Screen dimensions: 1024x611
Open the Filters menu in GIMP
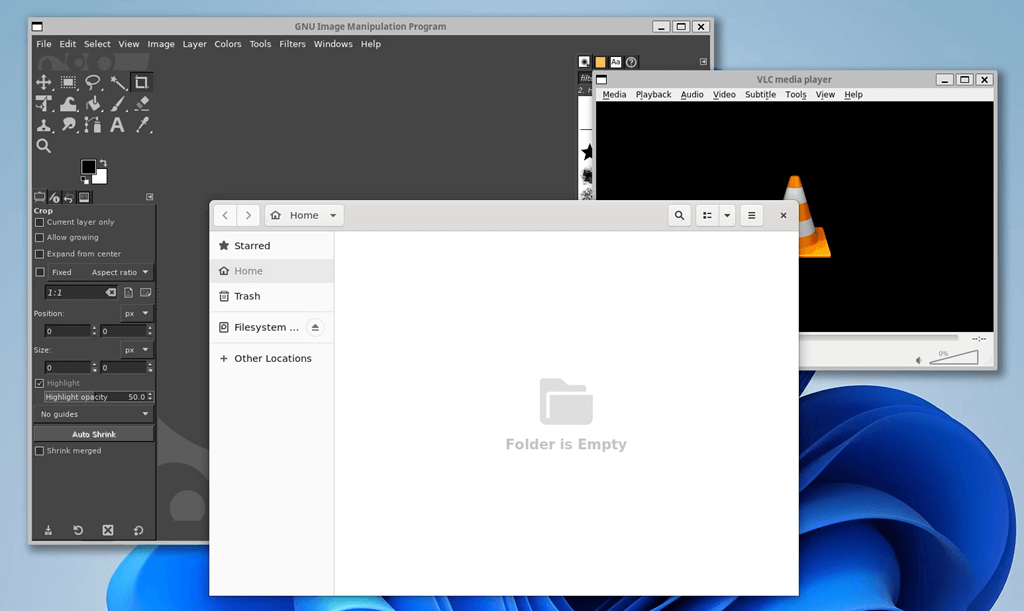pyautogui.click(x=292, y=44)
